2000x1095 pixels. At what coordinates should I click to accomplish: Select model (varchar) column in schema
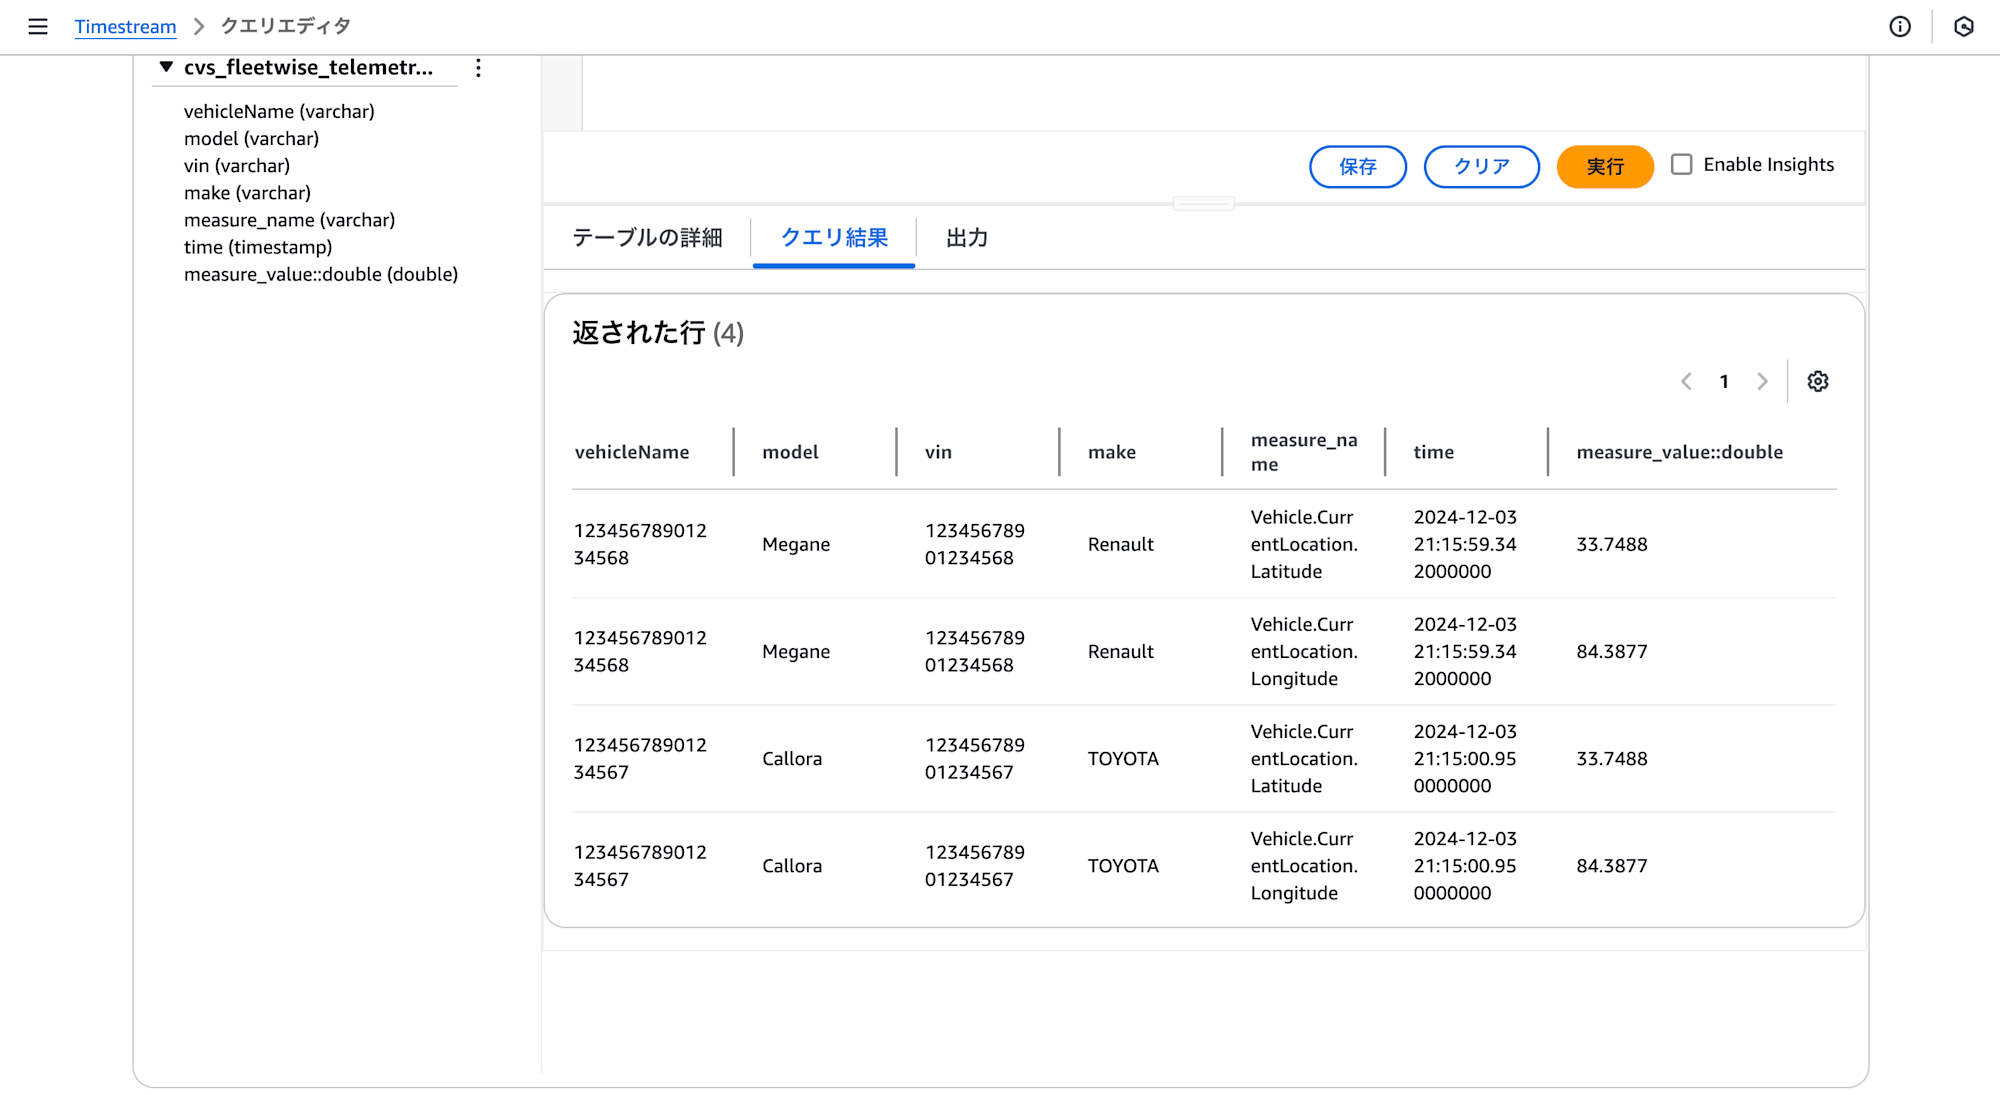pyautogui.click(x=251, y=139)
